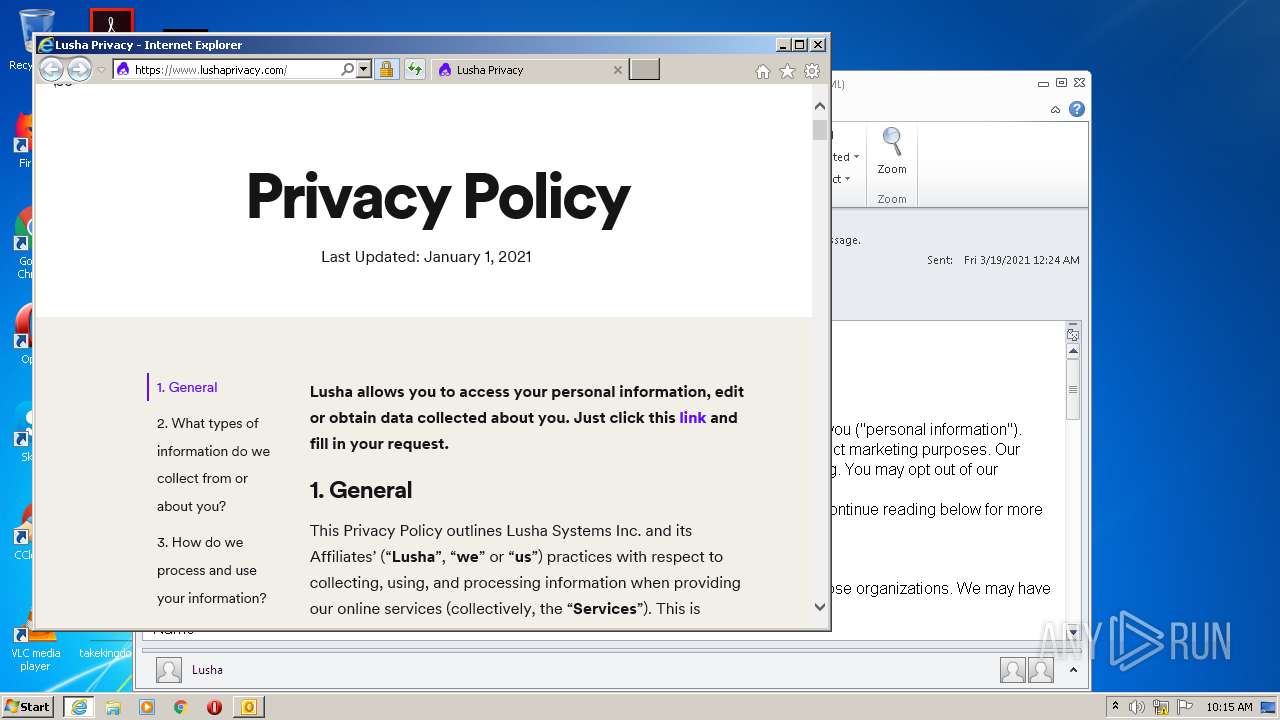Open the VLC media player desktop shortcut
The height and width of the screenshot is (720, 1280).
[35, 640]
